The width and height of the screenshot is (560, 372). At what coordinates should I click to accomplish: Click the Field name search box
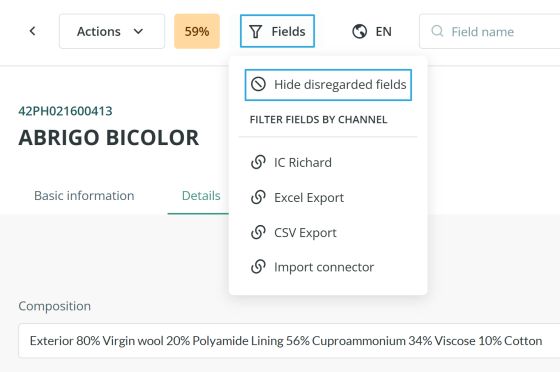pyautogui.click(x=490, y=31)
